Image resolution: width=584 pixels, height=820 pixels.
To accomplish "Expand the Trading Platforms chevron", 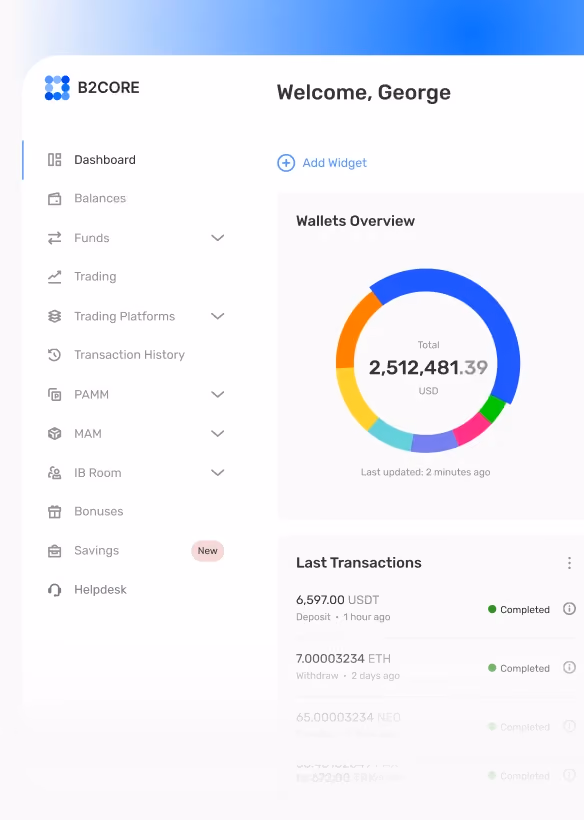I will [217, 316].
